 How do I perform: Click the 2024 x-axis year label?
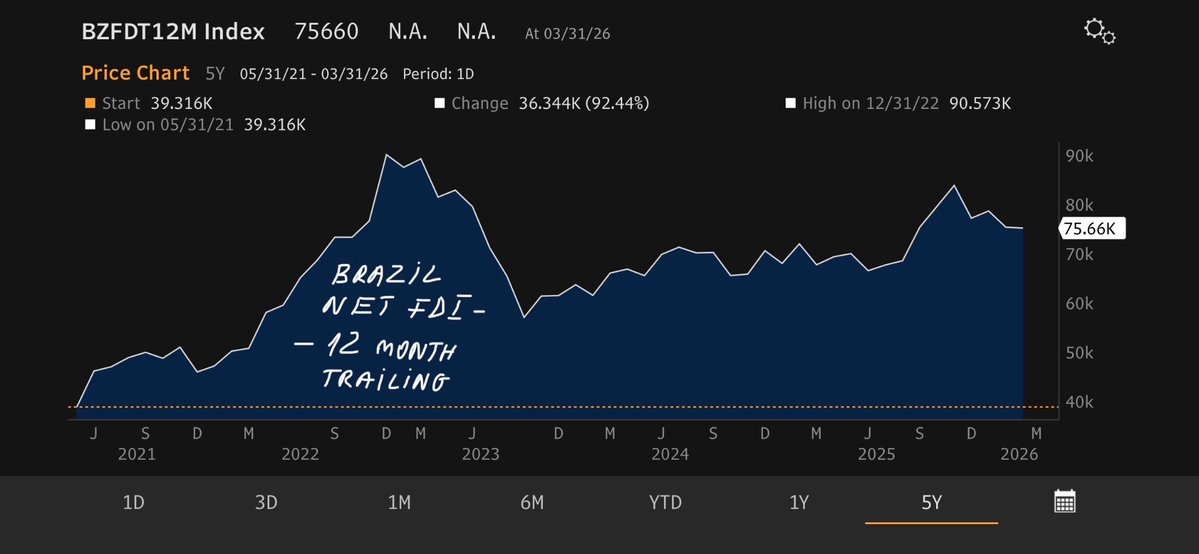coord(670,455)
